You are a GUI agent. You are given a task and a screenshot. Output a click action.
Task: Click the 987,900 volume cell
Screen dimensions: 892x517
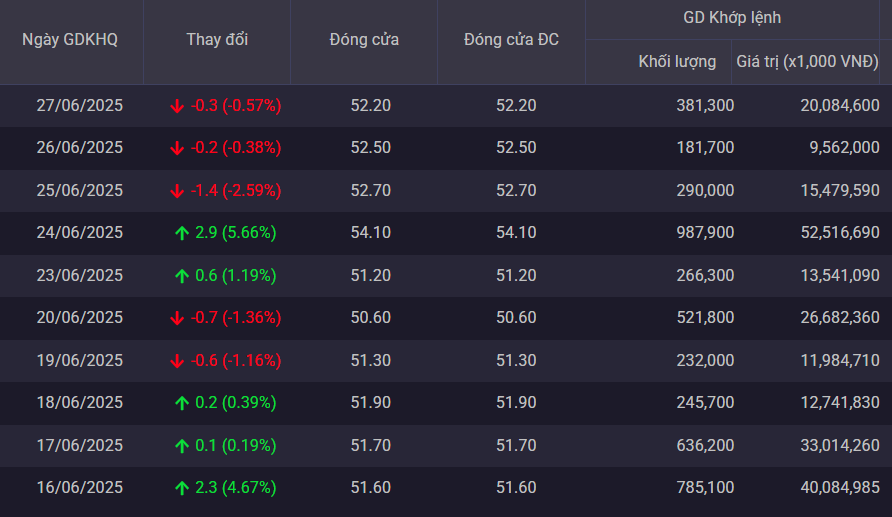coord(703,233)
